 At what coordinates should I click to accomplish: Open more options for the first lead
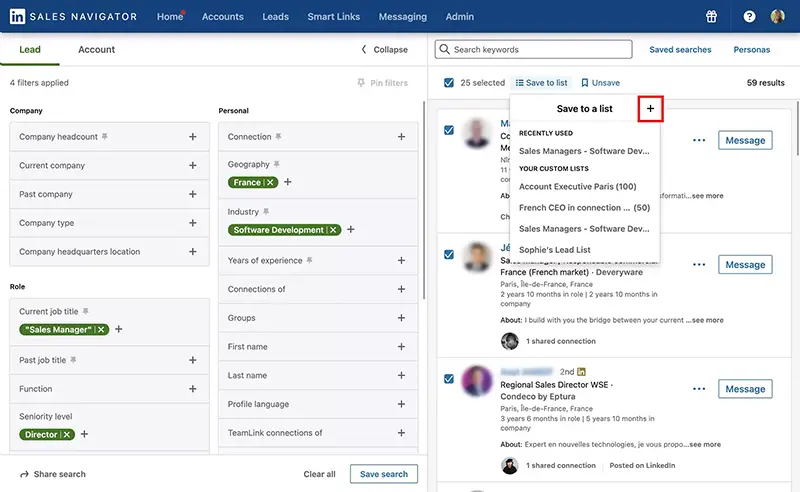(x=699, y=140)
